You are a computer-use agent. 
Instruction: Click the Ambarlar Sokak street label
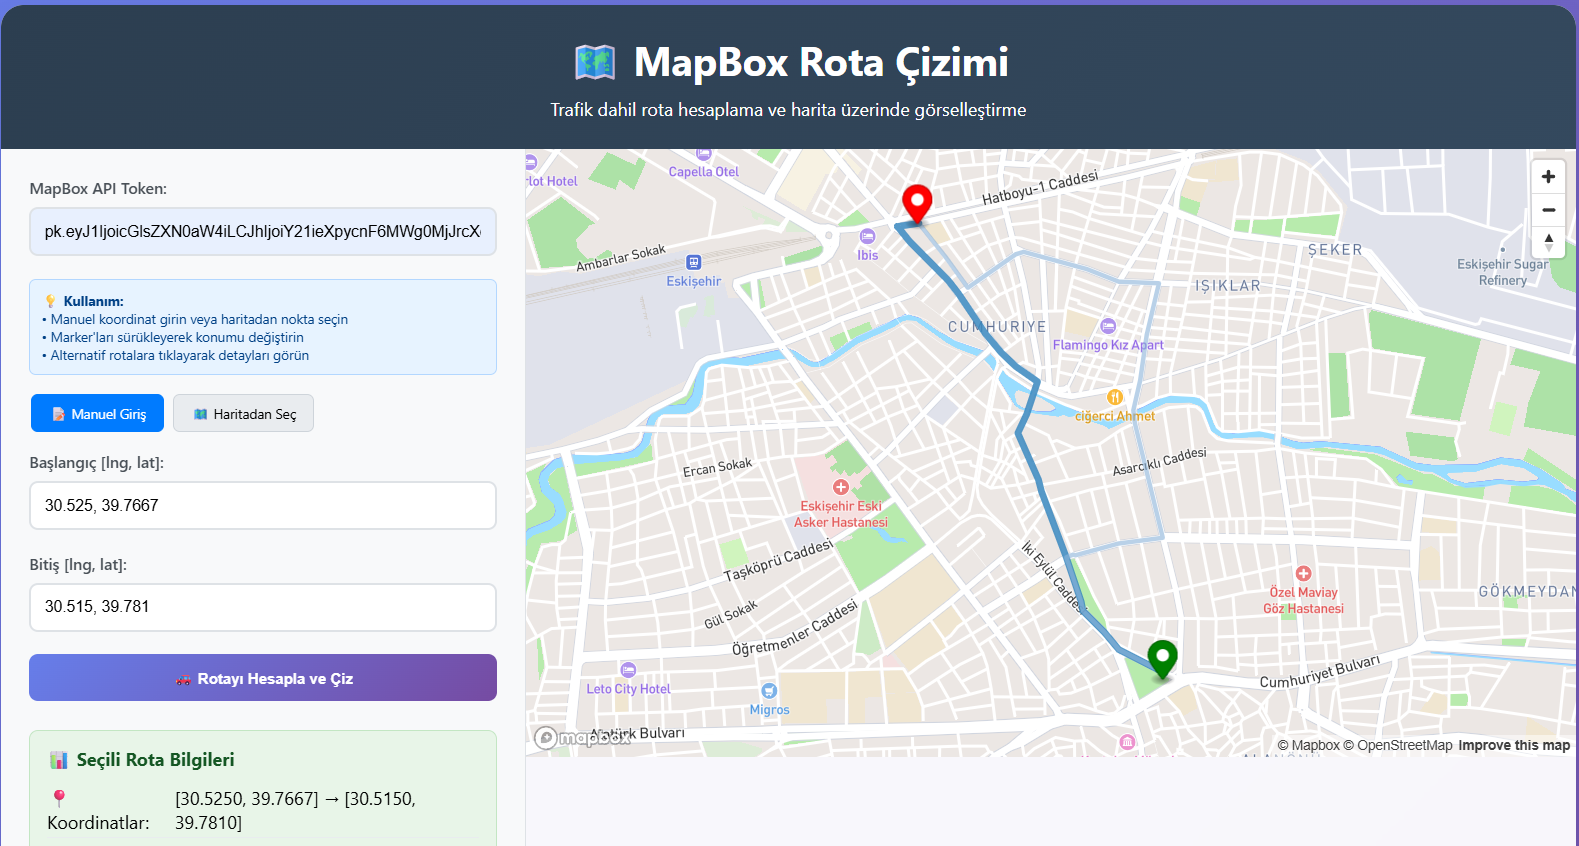(x=621, y=258)
